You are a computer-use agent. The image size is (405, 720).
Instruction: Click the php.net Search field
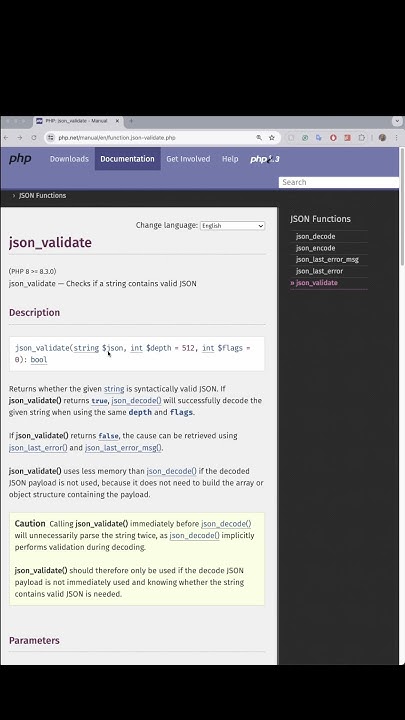coord(339,182)
